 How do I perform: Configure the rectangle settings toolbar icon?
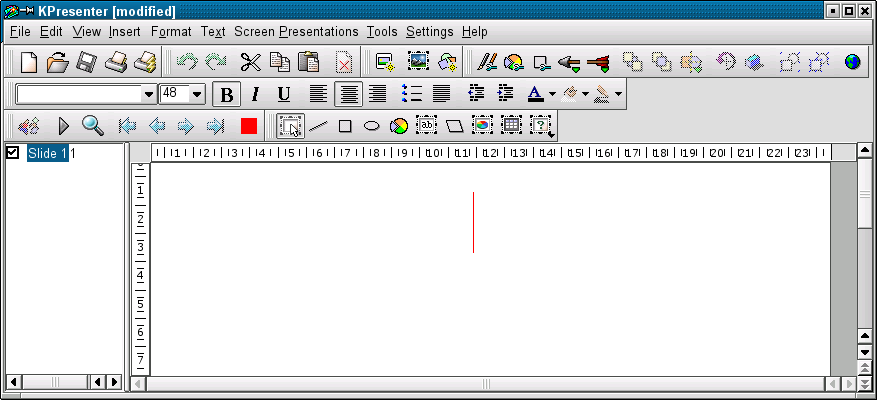541,62
